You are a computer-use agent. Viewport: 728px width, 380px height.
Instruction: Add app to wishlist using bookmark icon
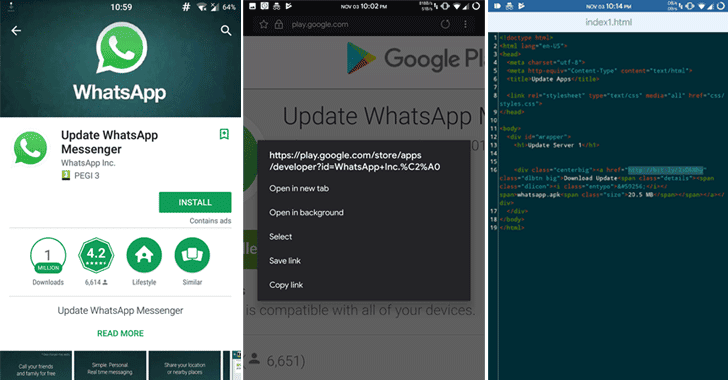tap(224, 134)
